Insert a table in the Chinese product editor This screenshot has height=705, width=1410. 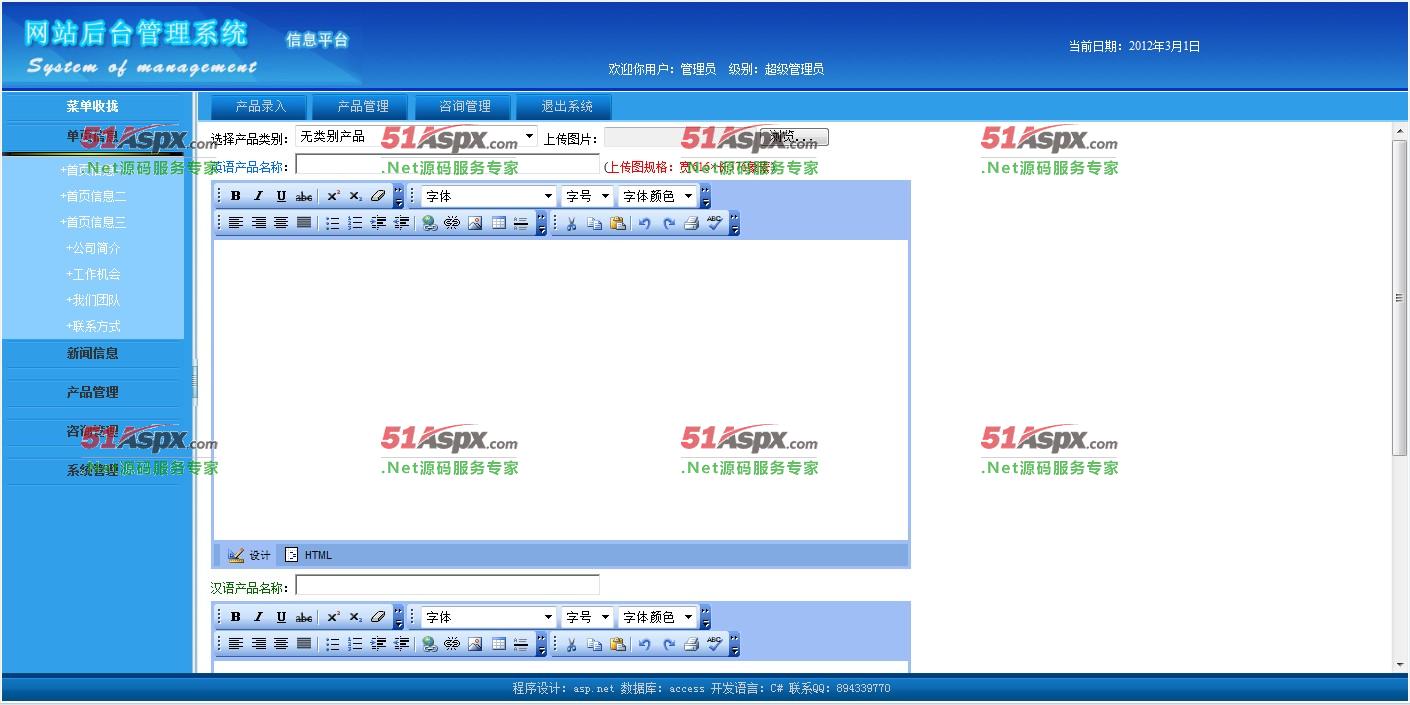point(498,644)
